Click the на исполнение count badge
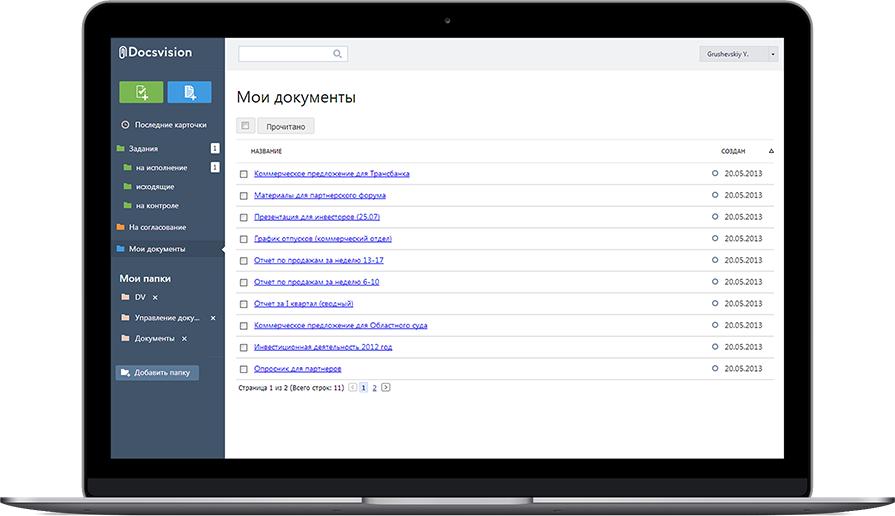The height and width of the screenshot is (516, 895). [x=215, y=167]
